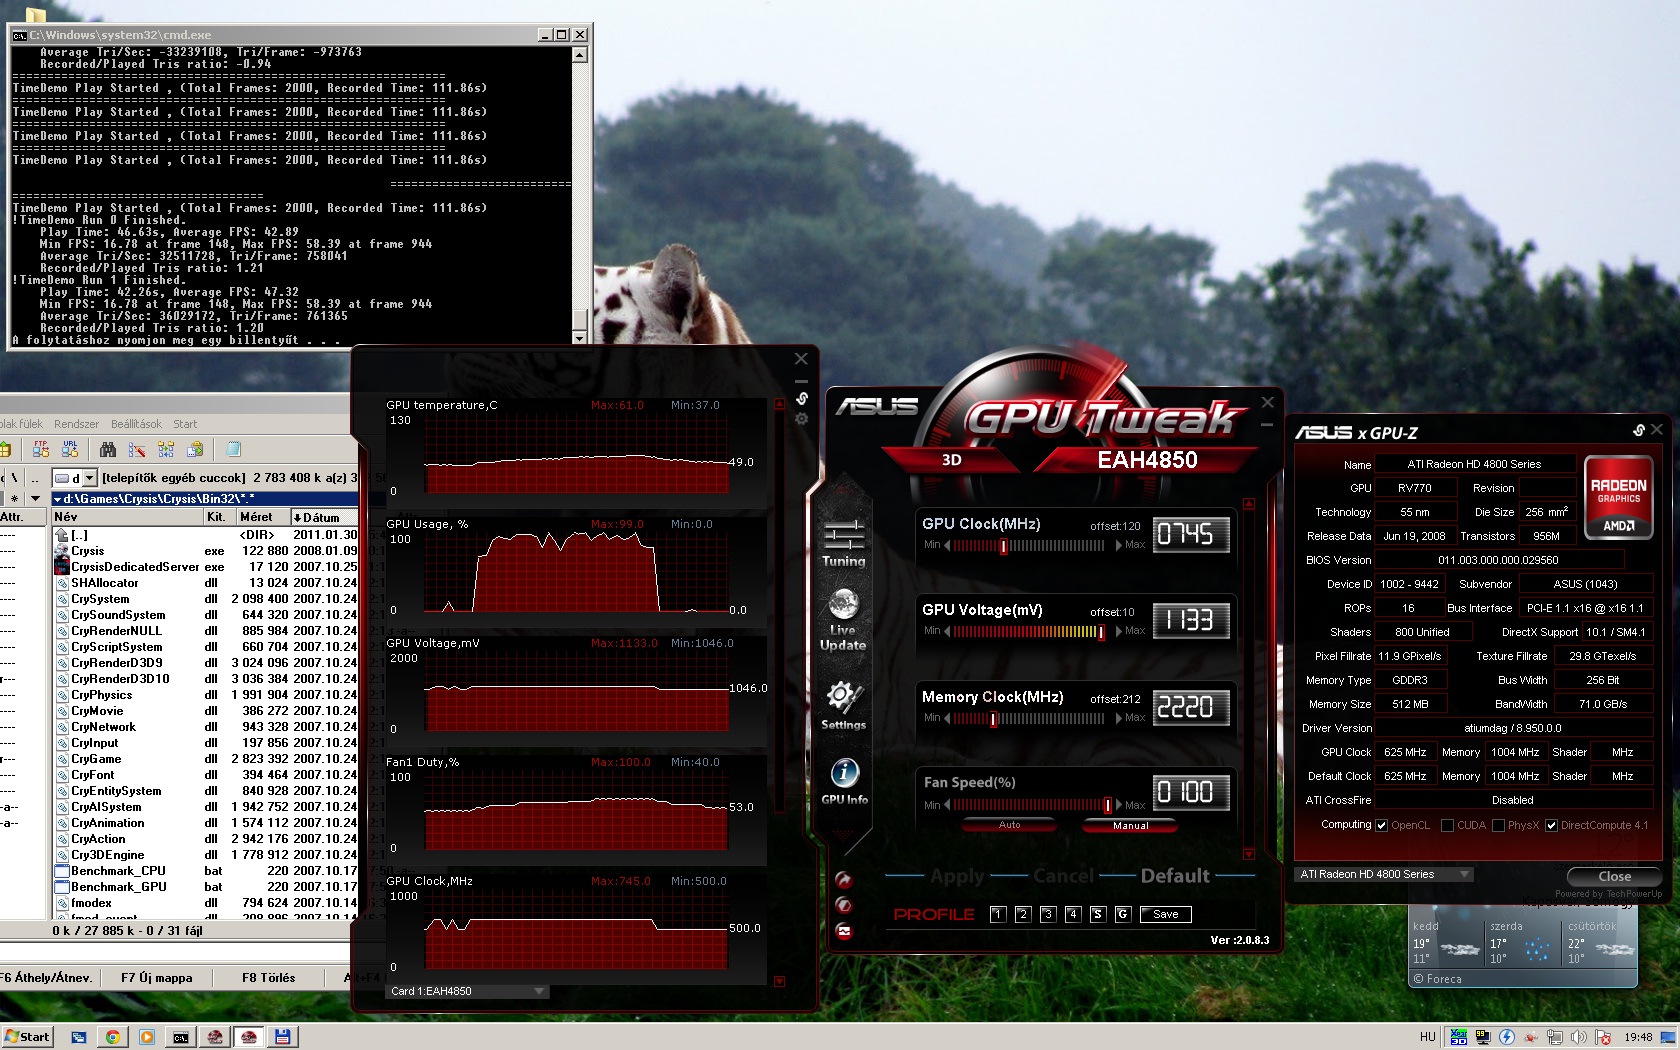Open the left panel history arrow next to asterisk
Screen dimensions: 1680x1050
[35, 498]
